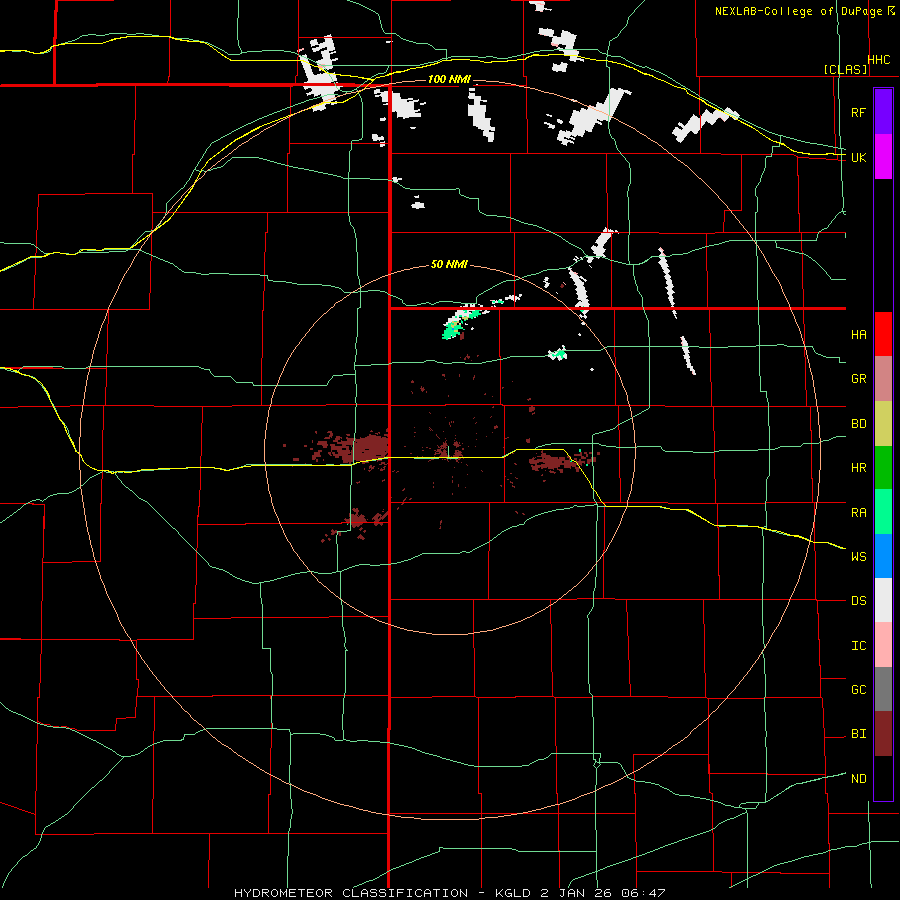Click the BI legend label

coord(858,734)
